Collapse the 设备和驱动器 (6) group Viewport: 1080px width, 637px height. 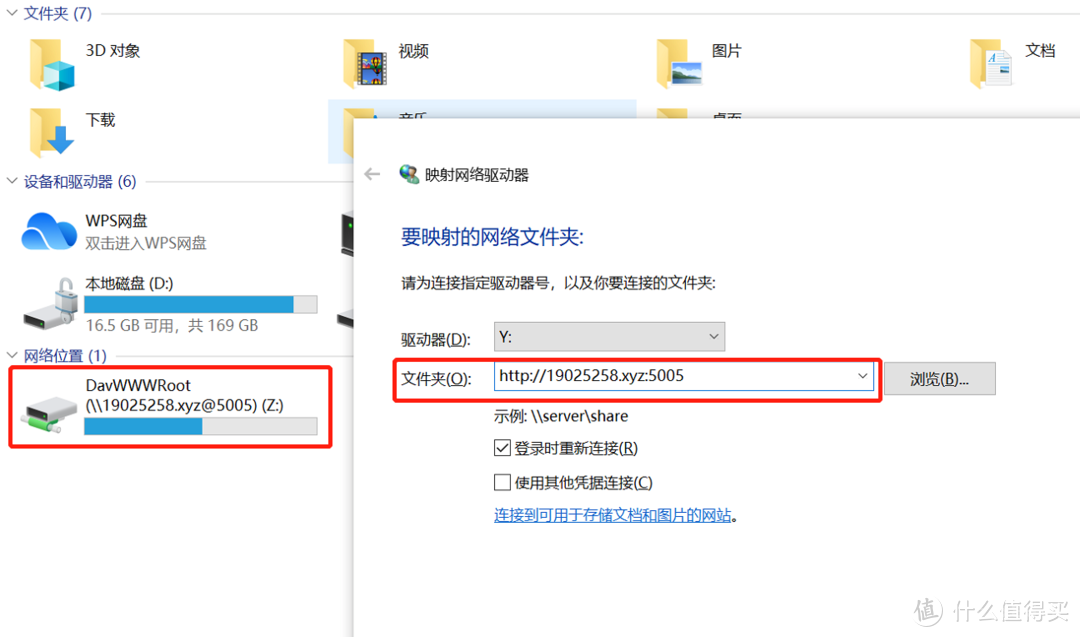coord(12,181)
